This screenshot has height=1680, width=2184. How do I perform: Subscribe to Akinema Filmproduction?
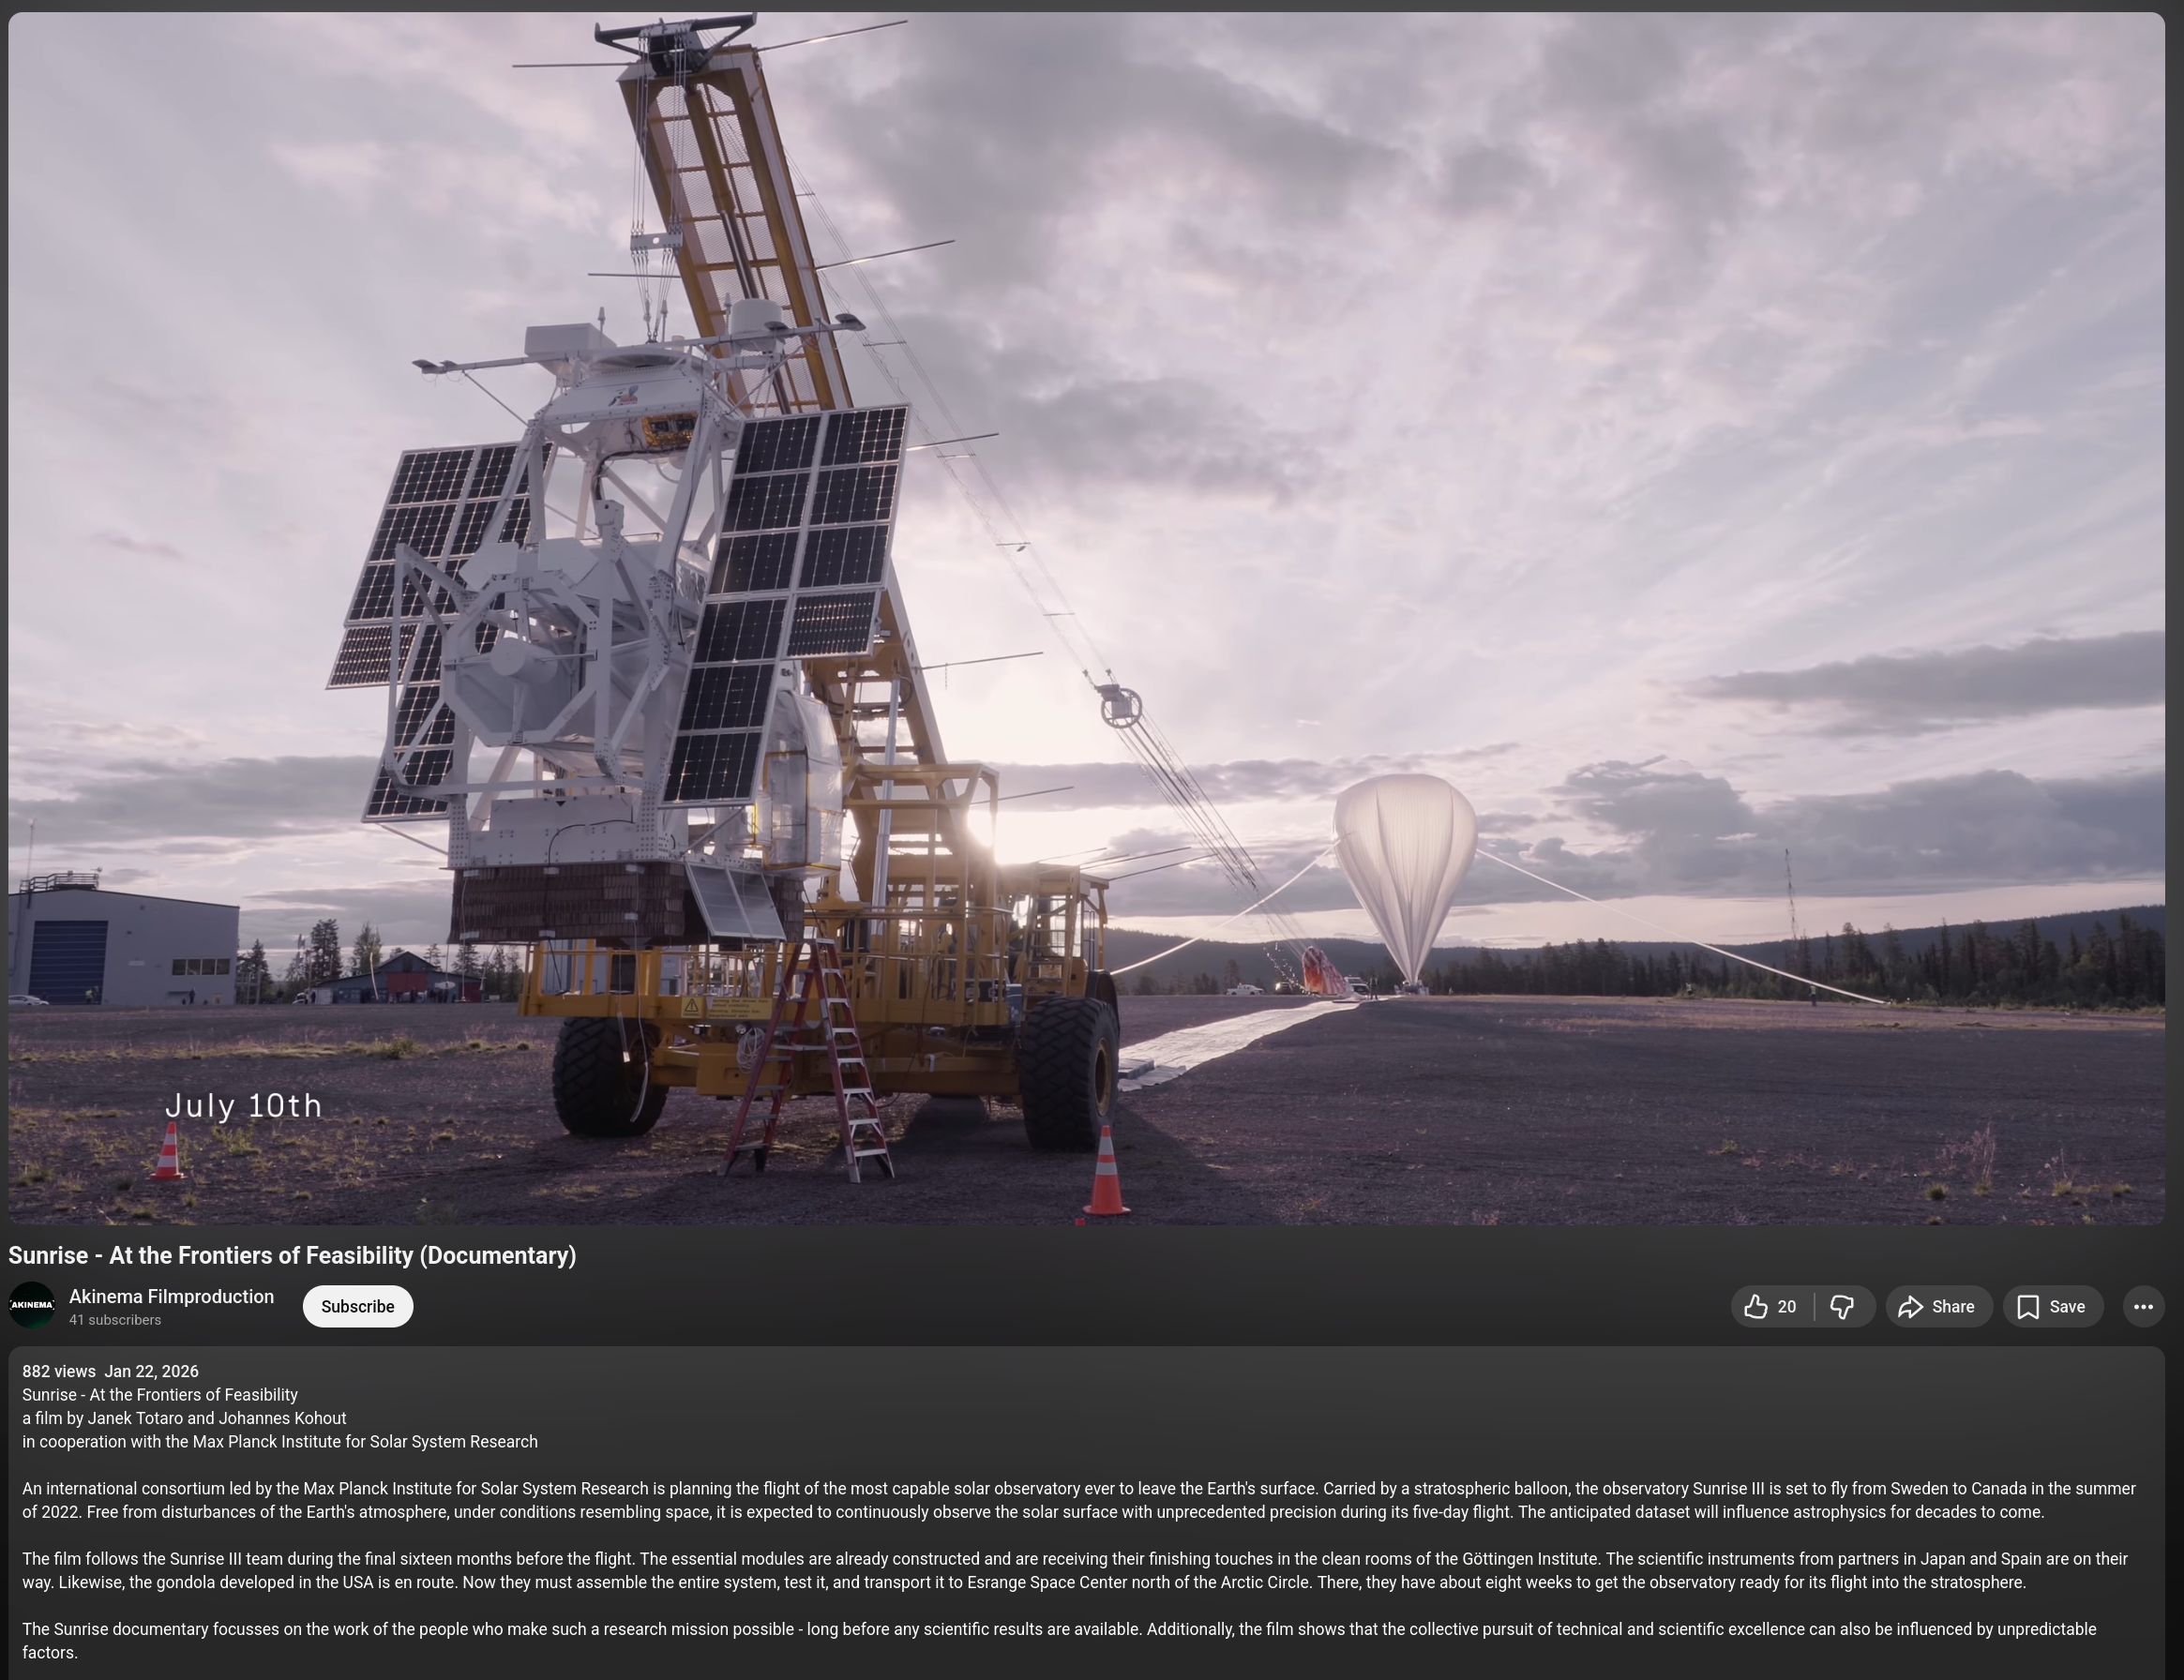point(357,1307)
